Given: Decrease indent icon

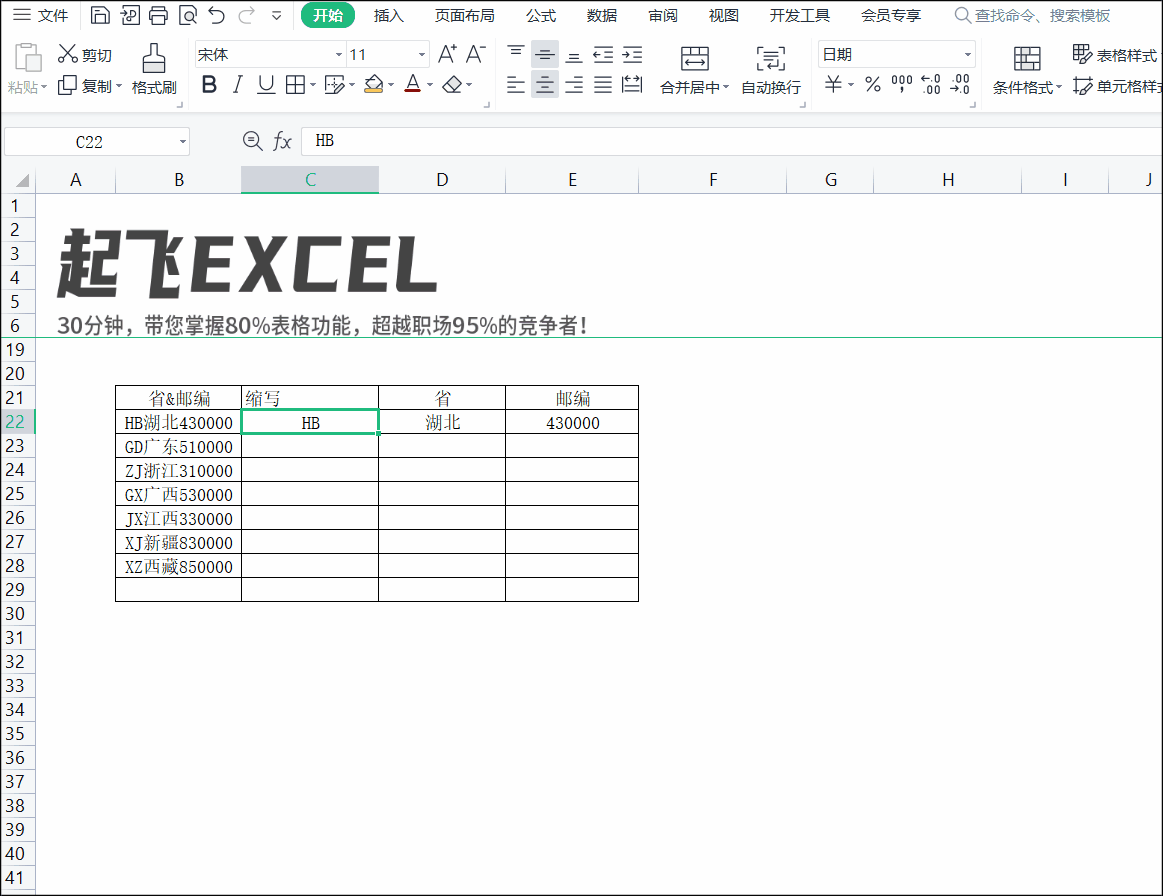Looking at the screenshot, I should tap(603, 54).
